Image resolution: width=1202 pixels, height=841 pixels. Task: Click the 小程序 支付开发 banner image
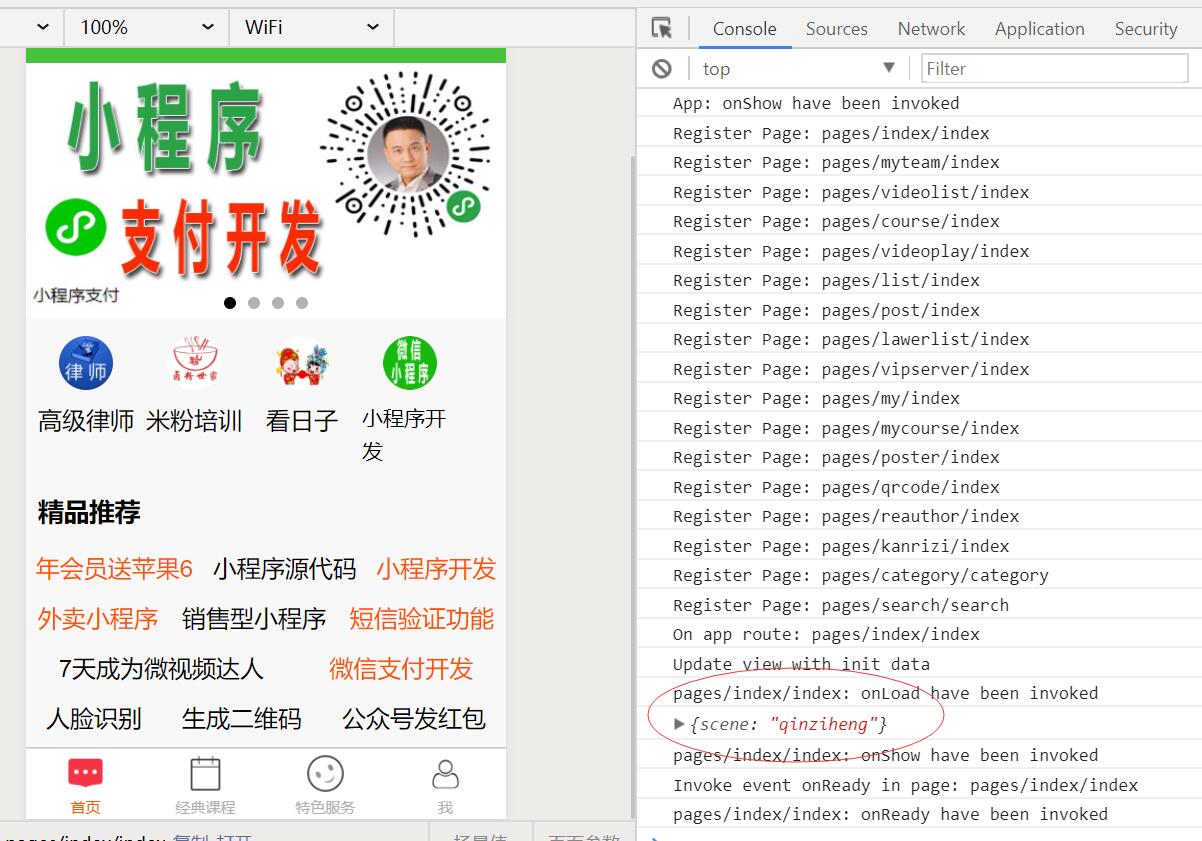pyautogui.click(x=266, y=190)
